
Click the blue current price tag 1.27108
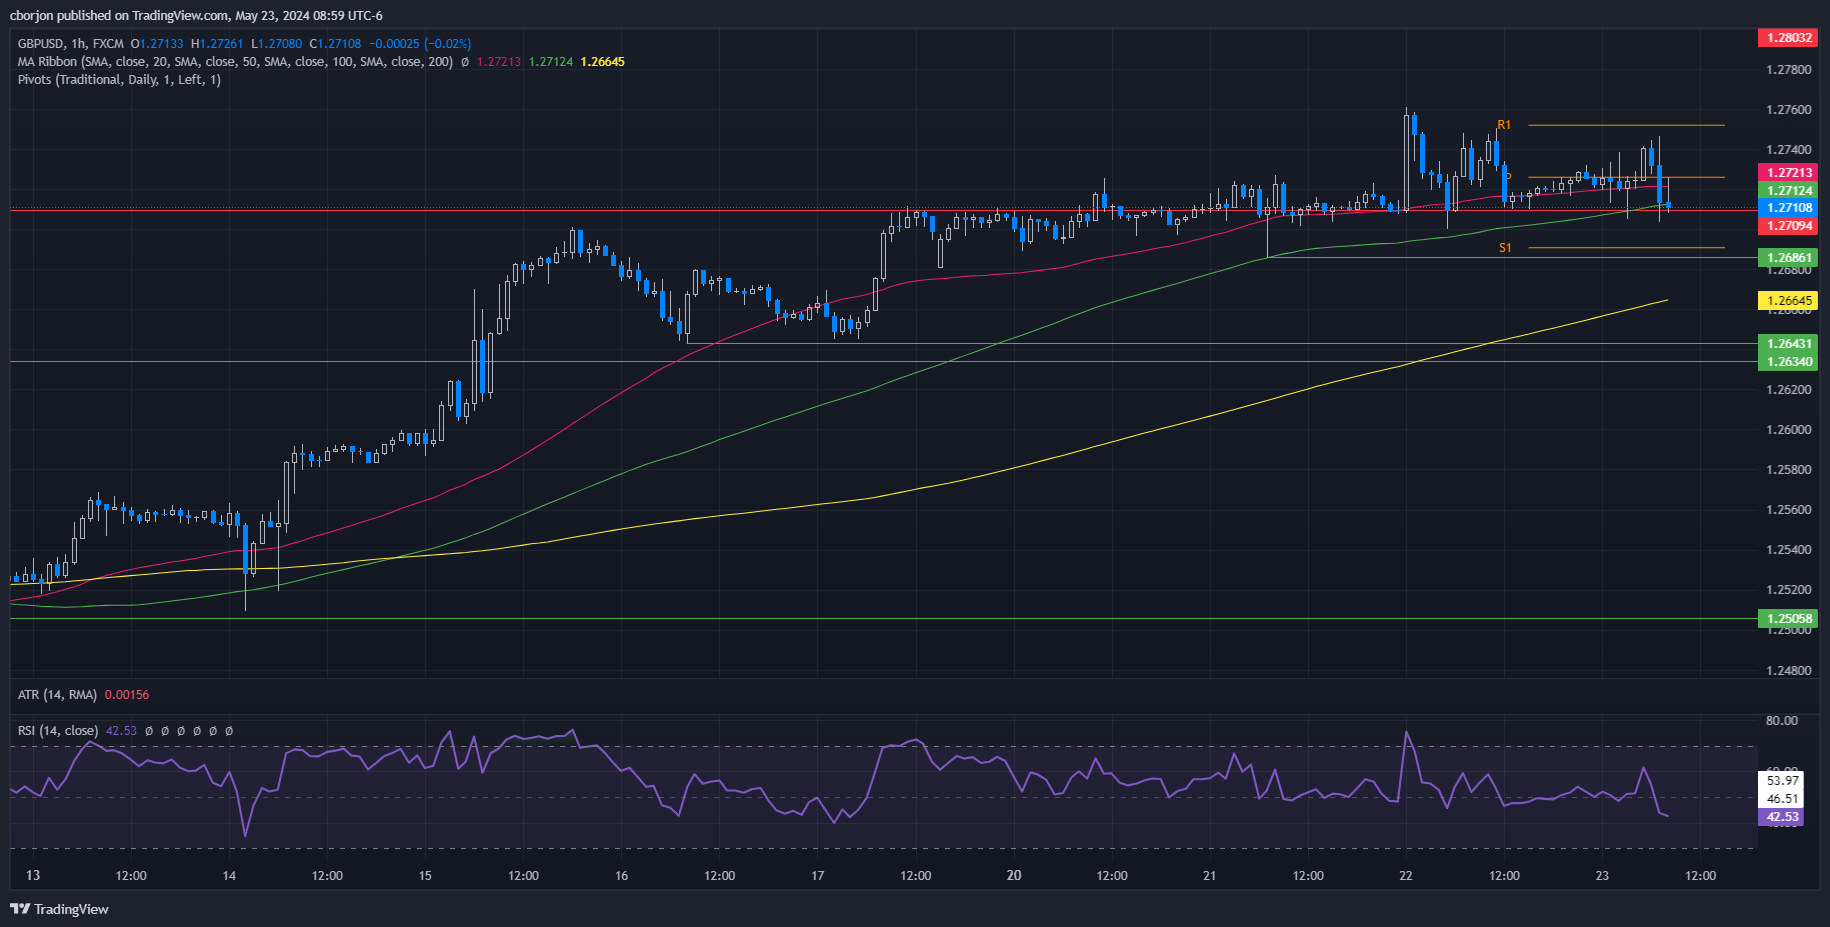[x=1788, y=208]
